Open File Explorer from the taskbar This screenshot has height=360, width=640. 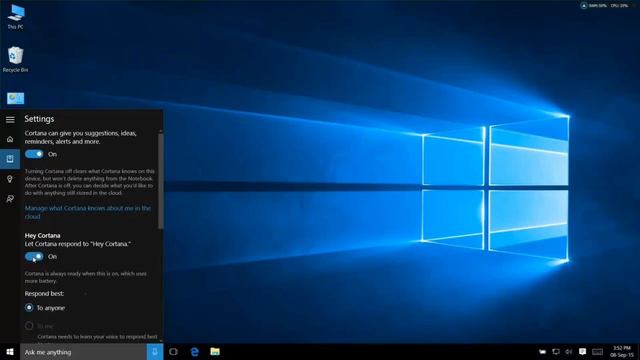click(x=215, y=352)
